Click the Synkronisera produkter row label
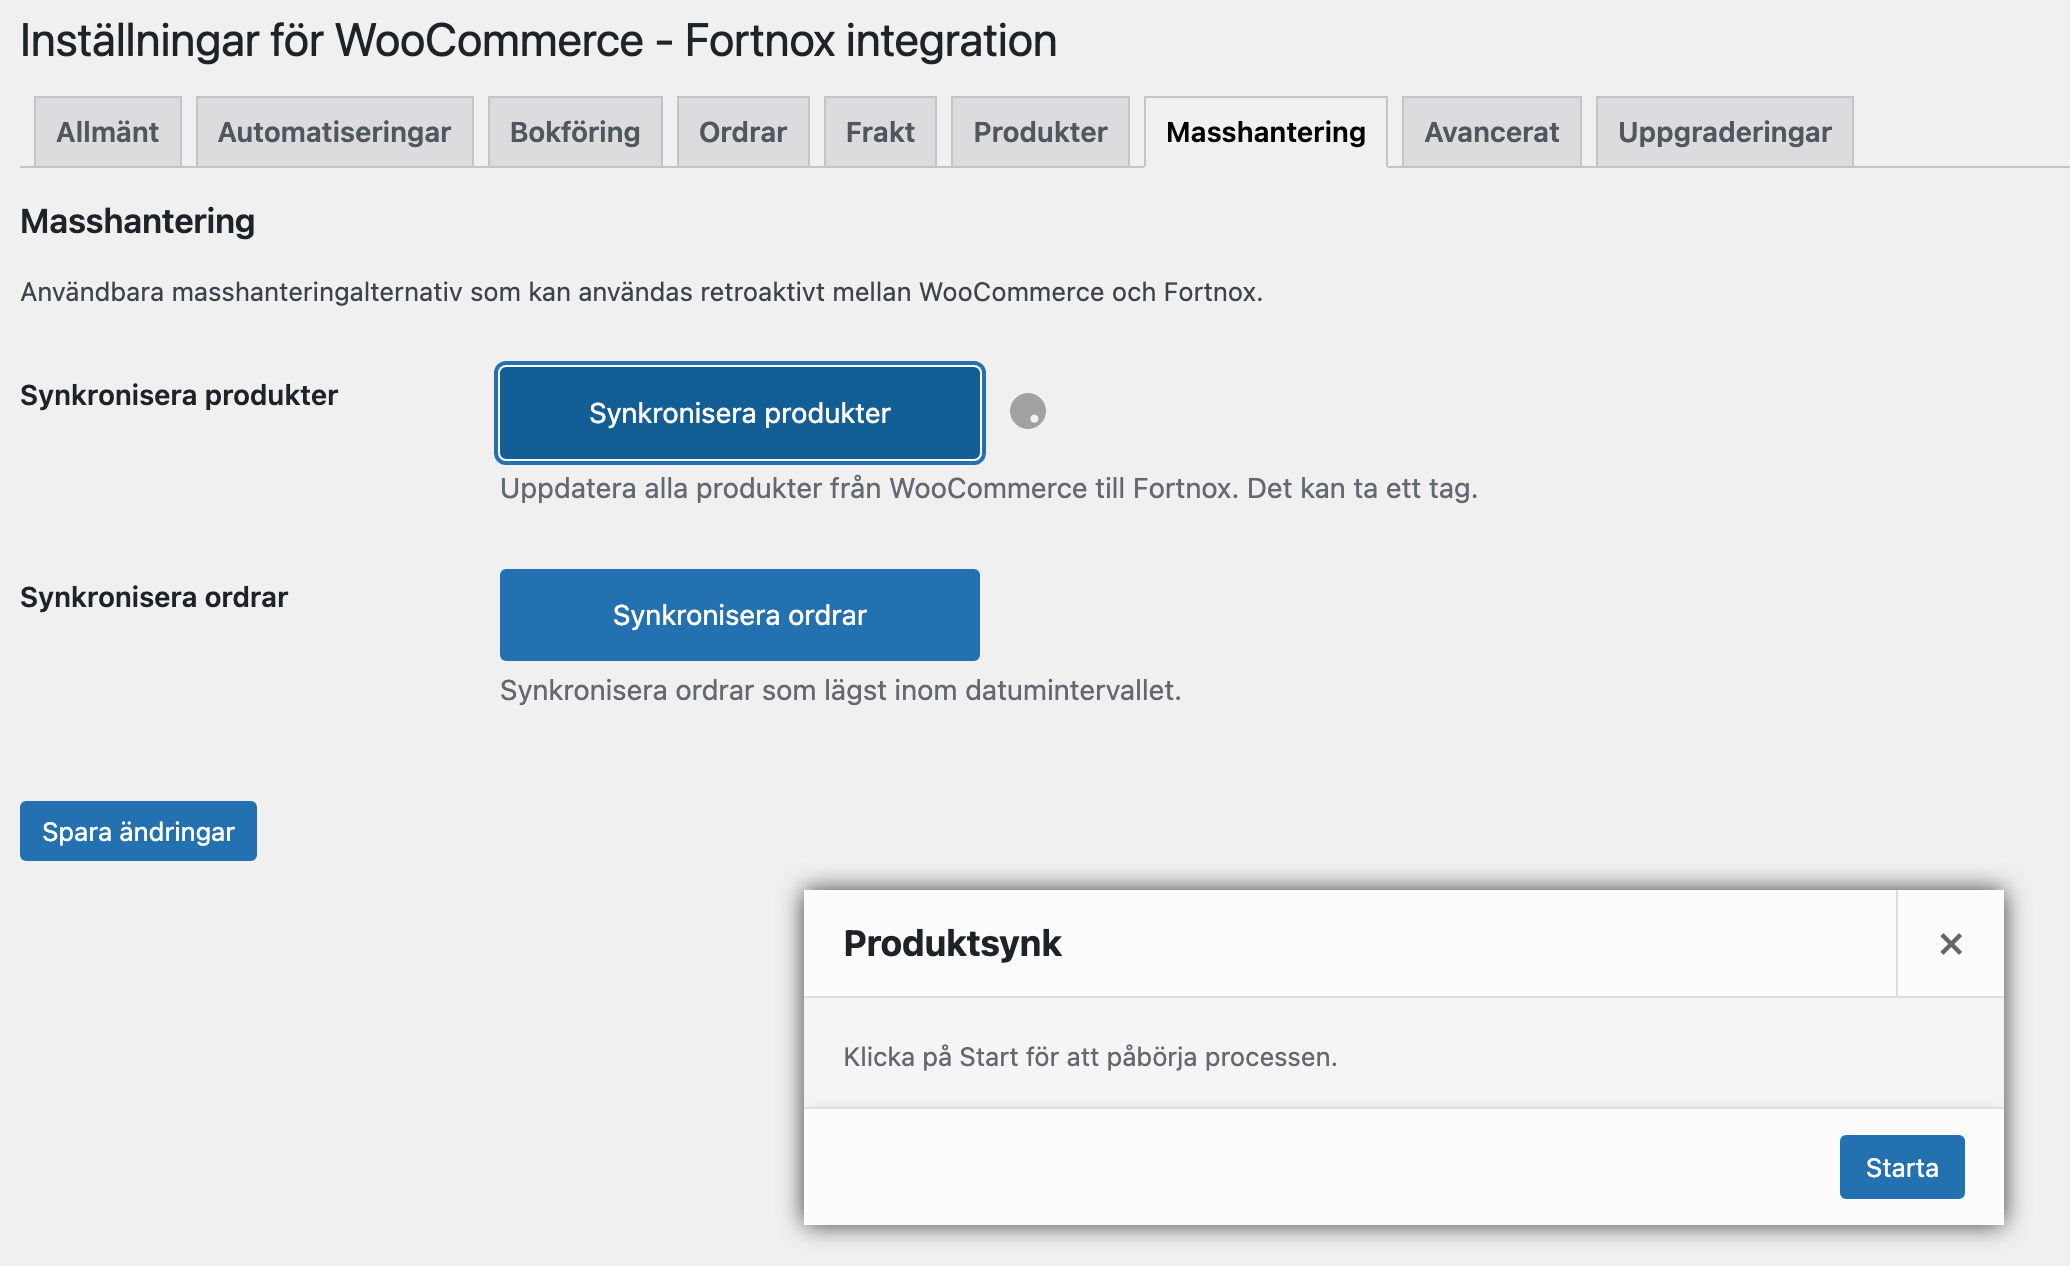Image resolution: width=2070 pixels, height=1266 pixels. (178, 395)
